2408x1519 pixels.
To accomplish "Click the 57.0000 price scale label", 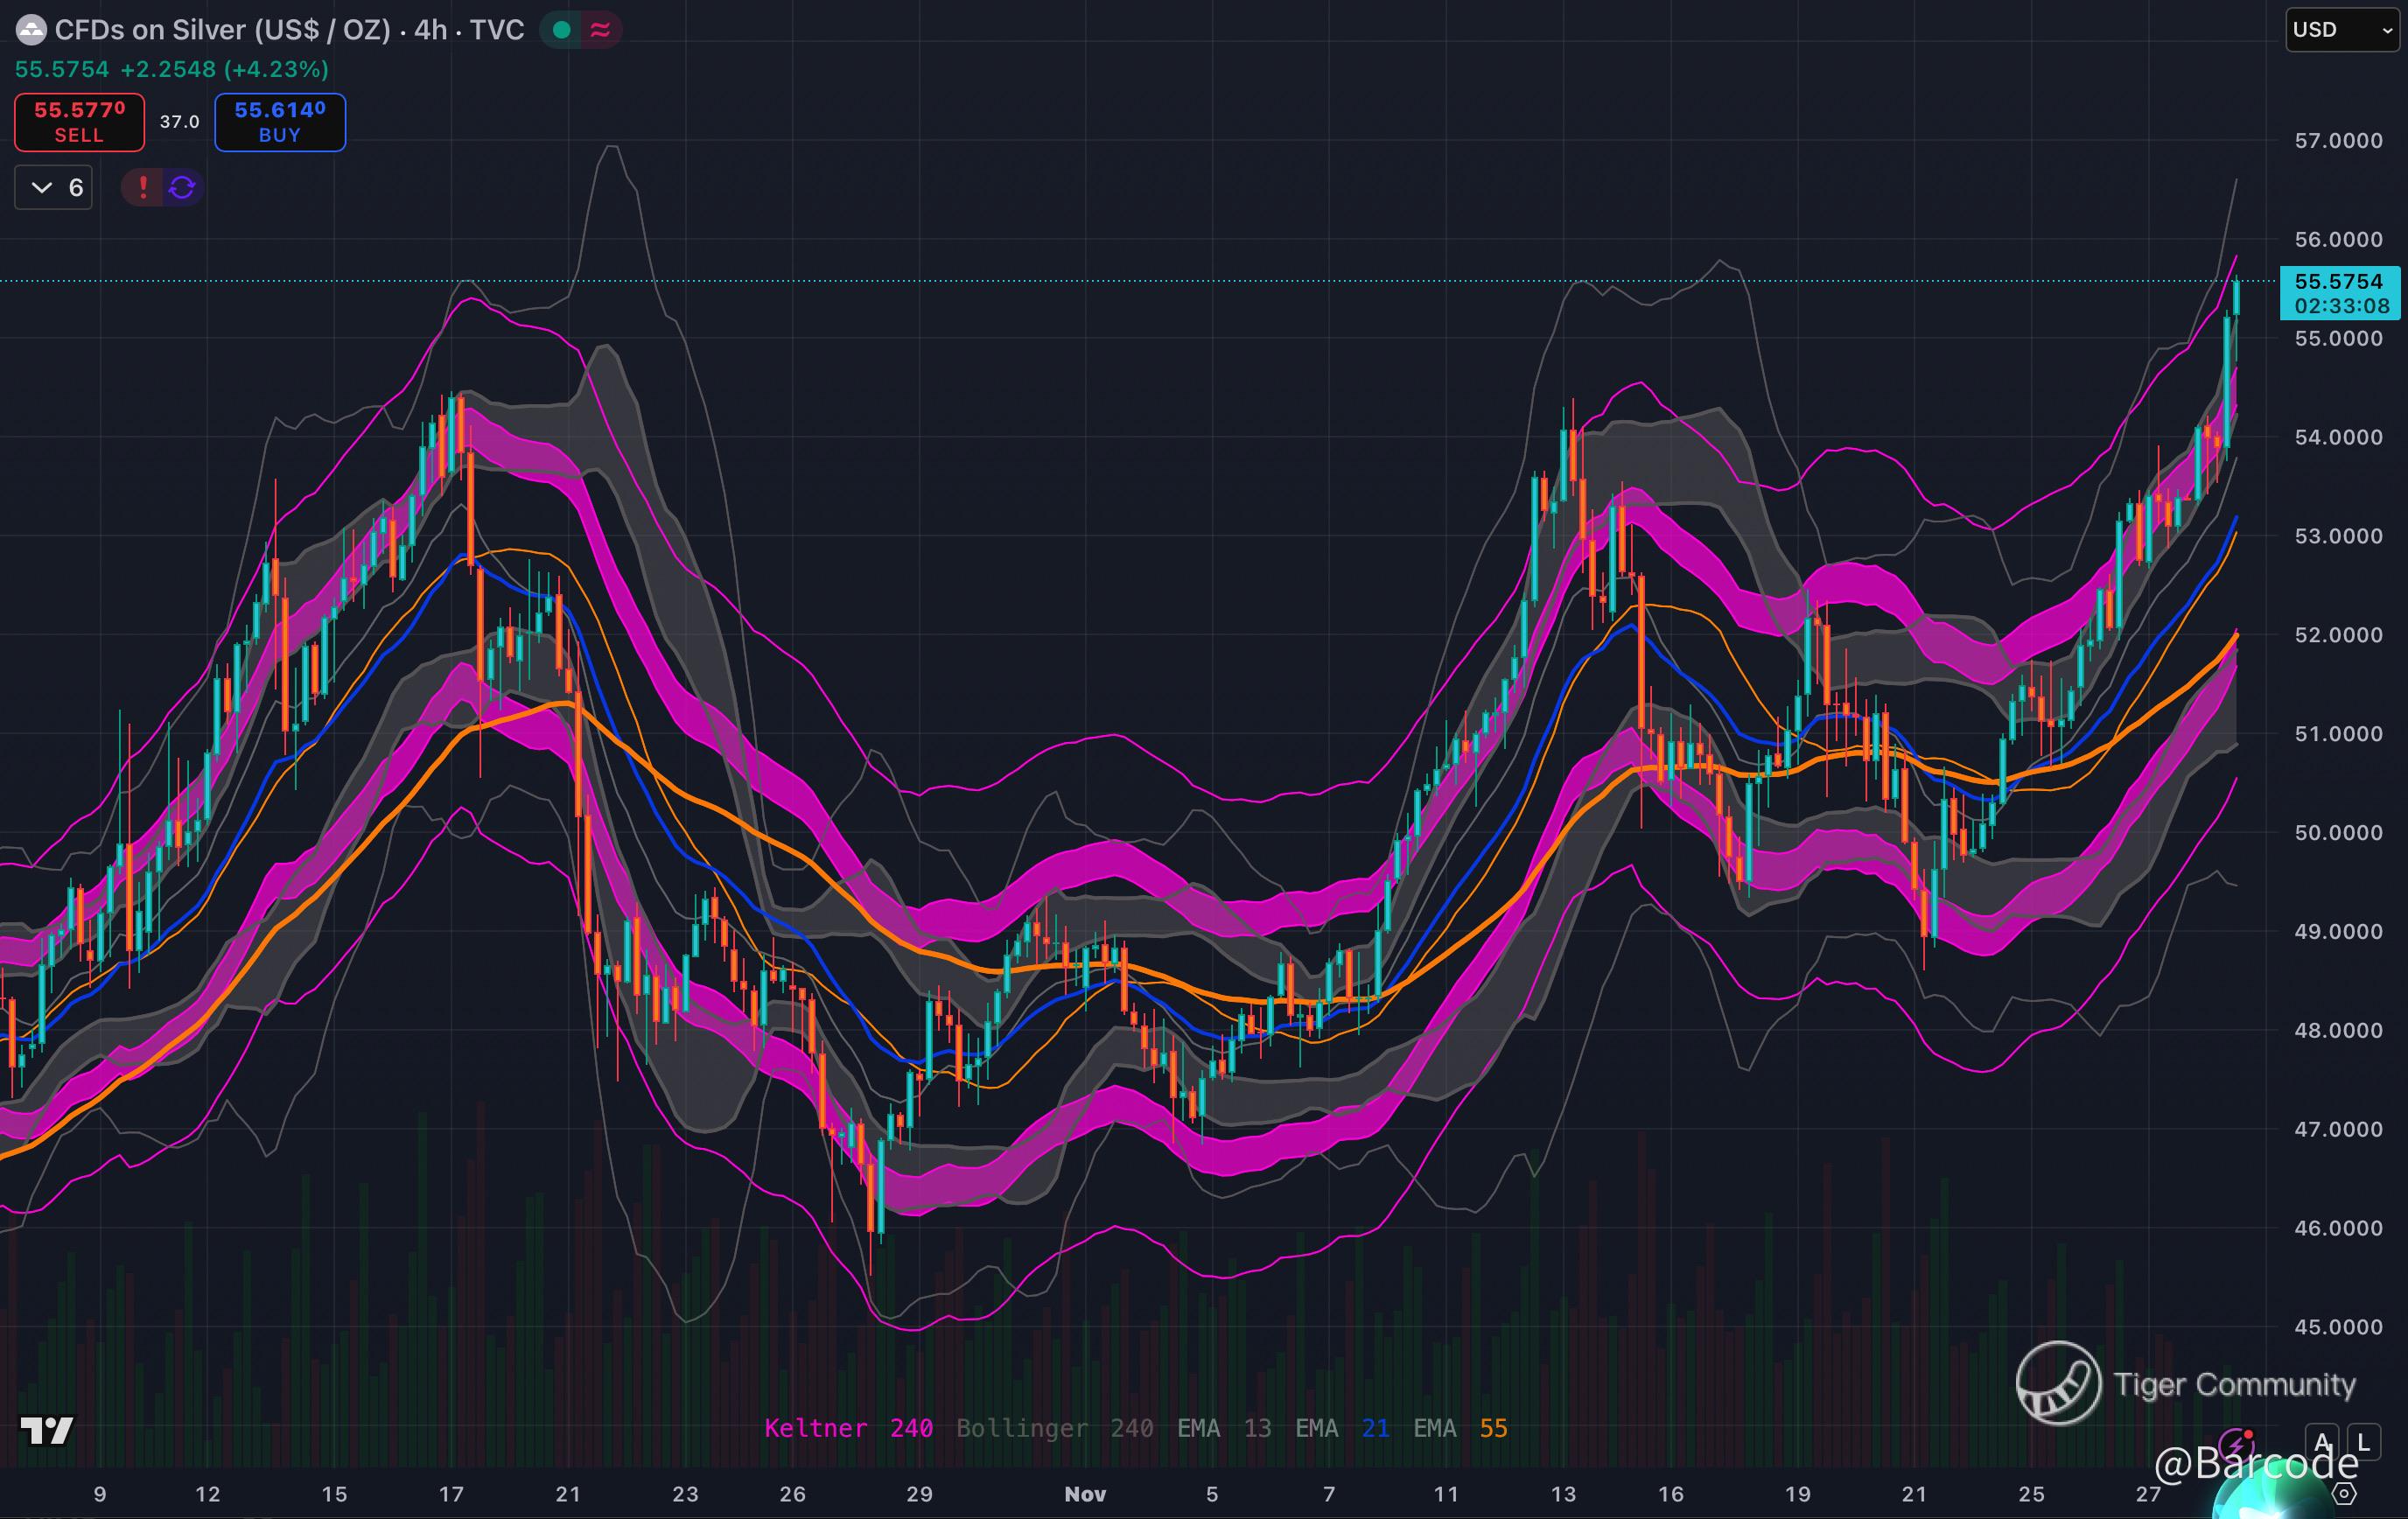I will [2338, 141].
